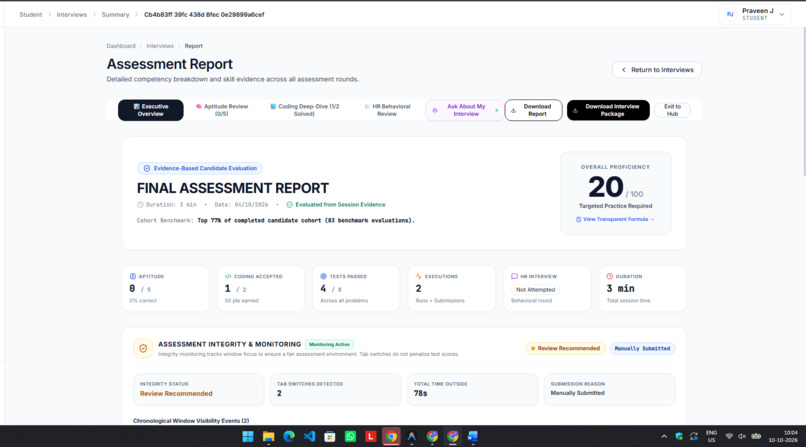Viewport: 806px width, 447px height.
Task: Switch to Aptitude Review (0/5) tab
Action: click(222, 110)
